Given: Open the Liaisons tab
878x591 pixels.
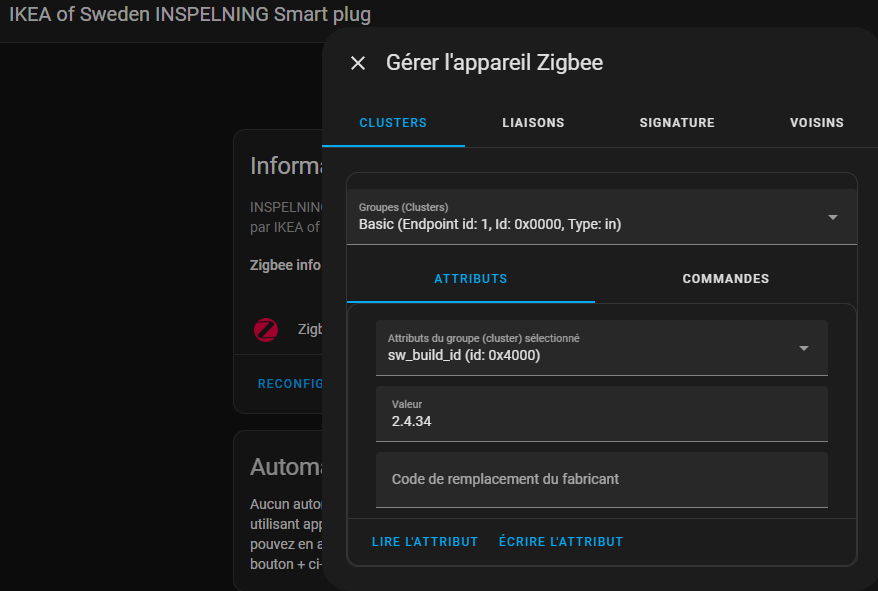Looking at the screenshot, I should coord(533,123).
